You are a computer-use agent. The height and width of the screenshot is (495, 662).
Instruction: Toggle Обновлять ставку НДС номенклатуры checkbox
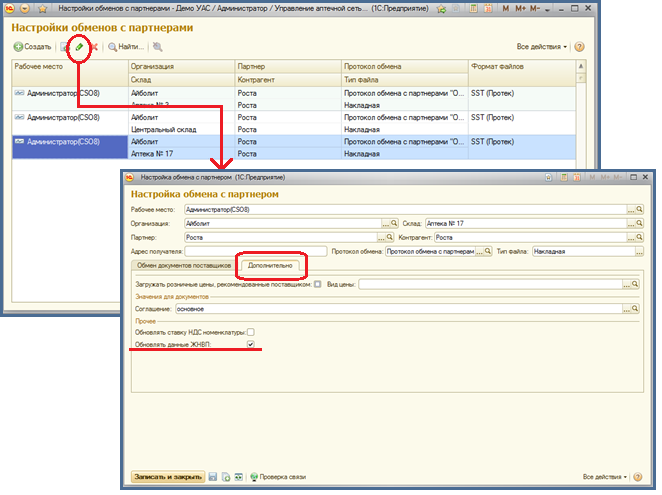click(x=251, y=332)
